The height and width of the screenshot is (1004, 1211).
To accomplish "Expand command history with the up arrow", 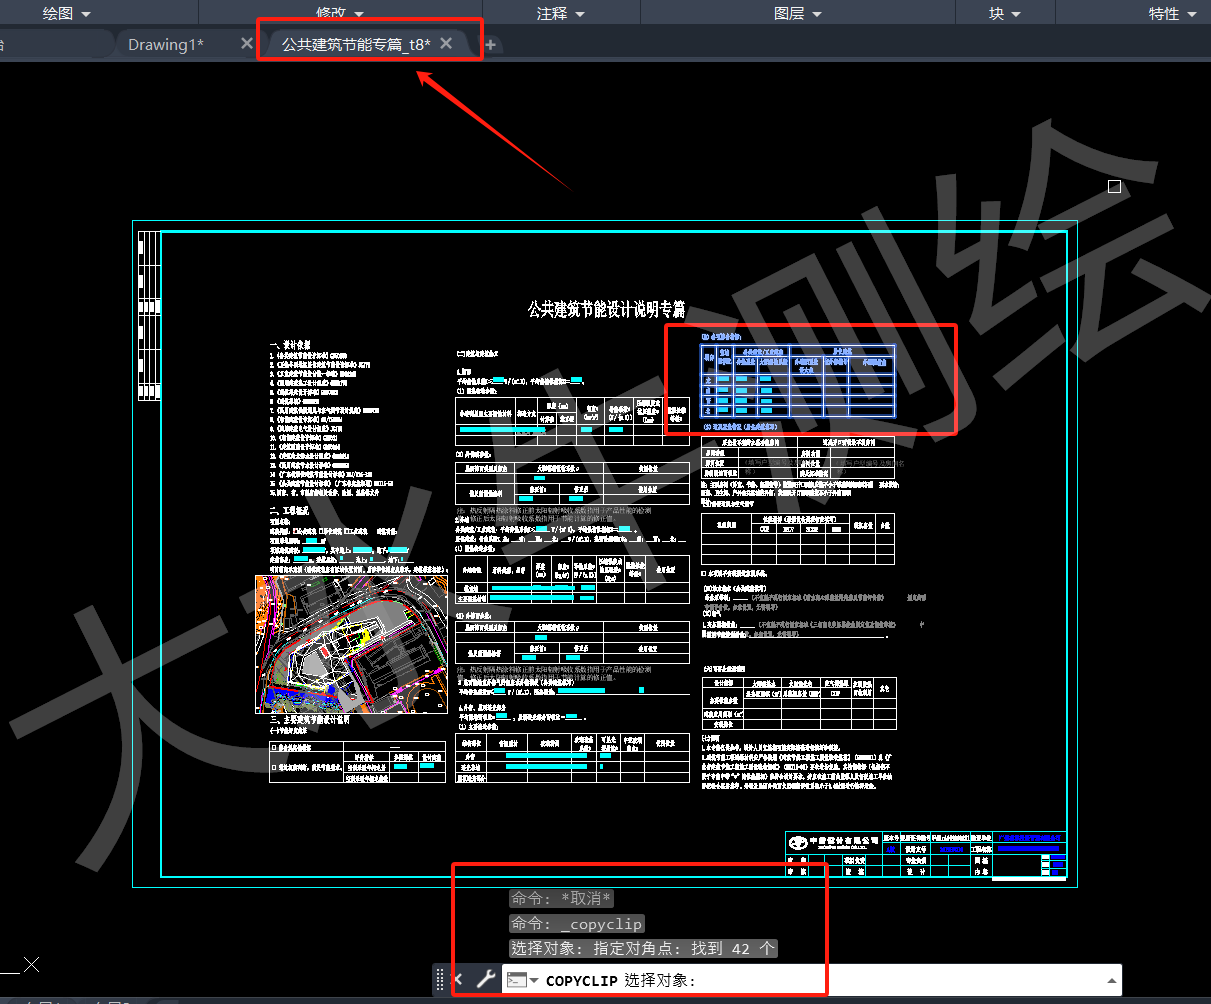I will click(1110, 980).
